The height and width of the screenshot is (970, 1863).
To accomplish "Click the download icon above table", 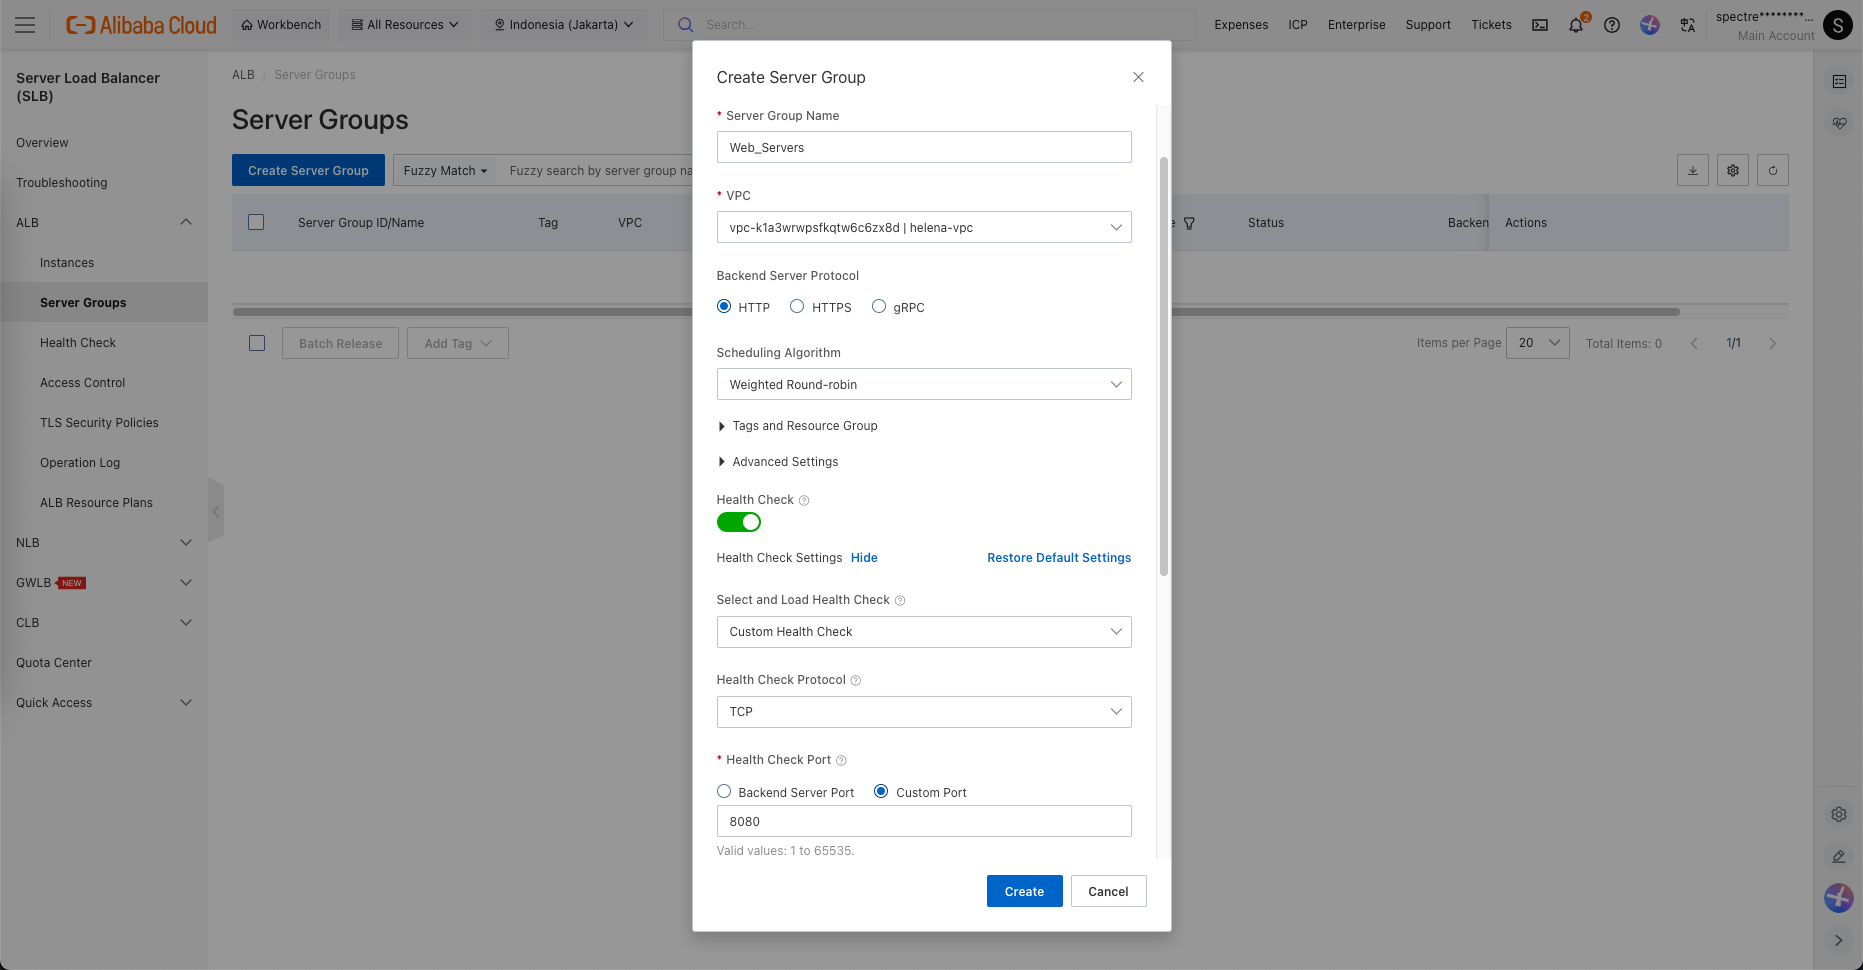I will (x=1693, y=170).
